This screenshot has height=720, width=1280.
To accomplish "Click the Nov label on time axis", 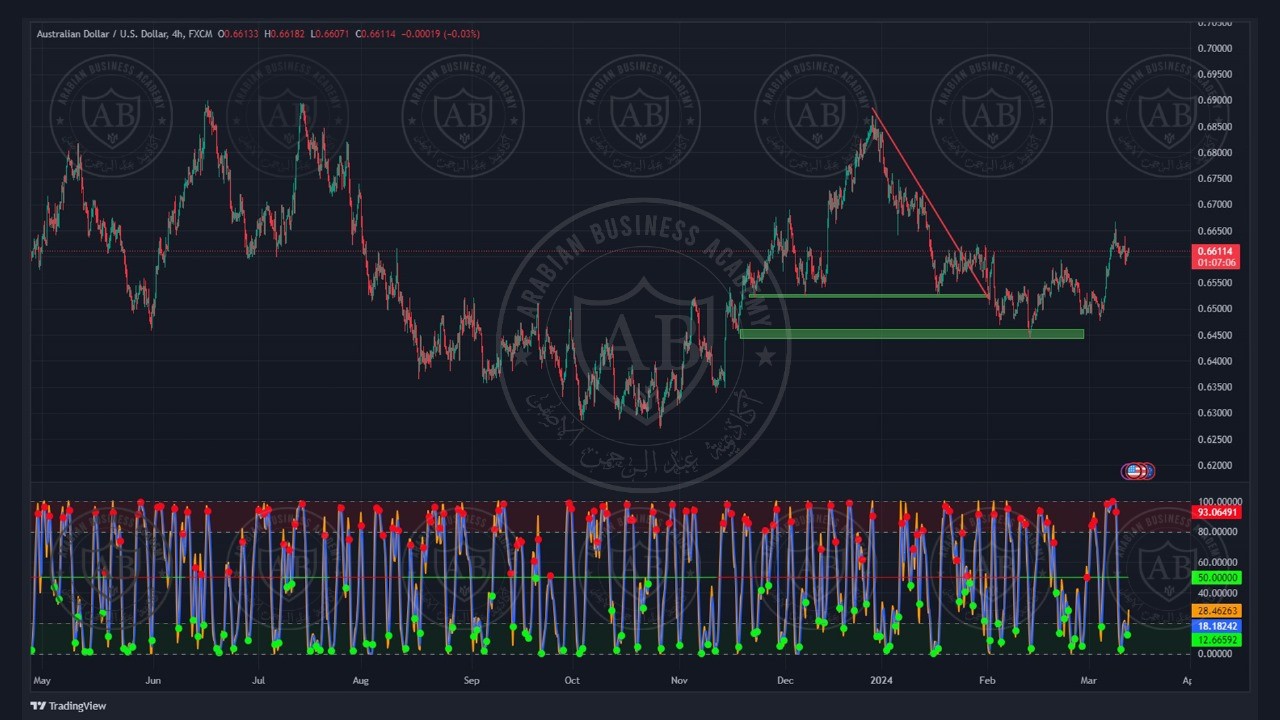I will click(x=680, y=681).
